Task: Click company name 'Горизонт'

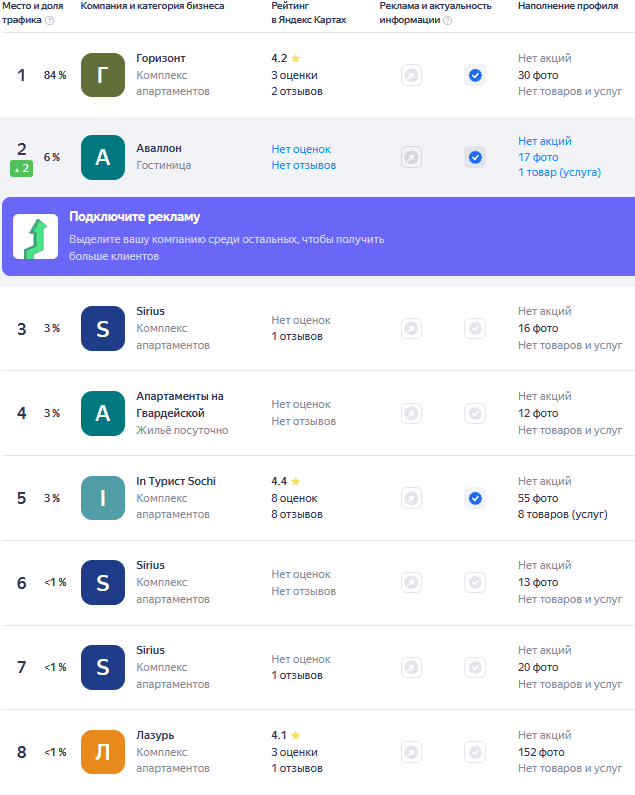Action: (x=161, y=58)
